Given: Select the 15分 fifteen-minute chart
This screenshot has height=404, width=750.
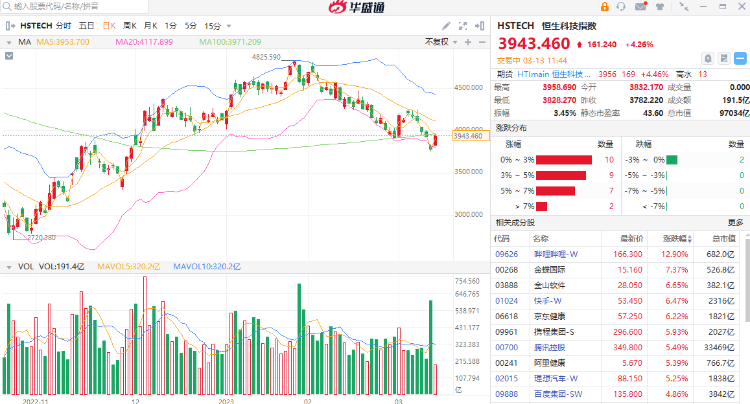Looking at the screenshot, I should (x=212, y=26).
